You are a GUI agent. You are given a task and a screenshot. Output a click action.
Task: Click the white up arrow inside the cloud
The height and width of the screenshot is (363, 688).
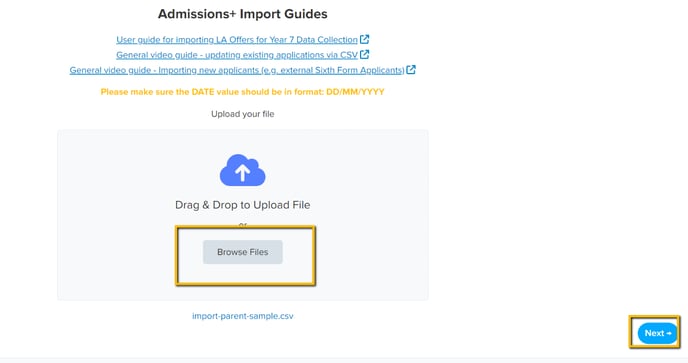click(x=243, y=173)
